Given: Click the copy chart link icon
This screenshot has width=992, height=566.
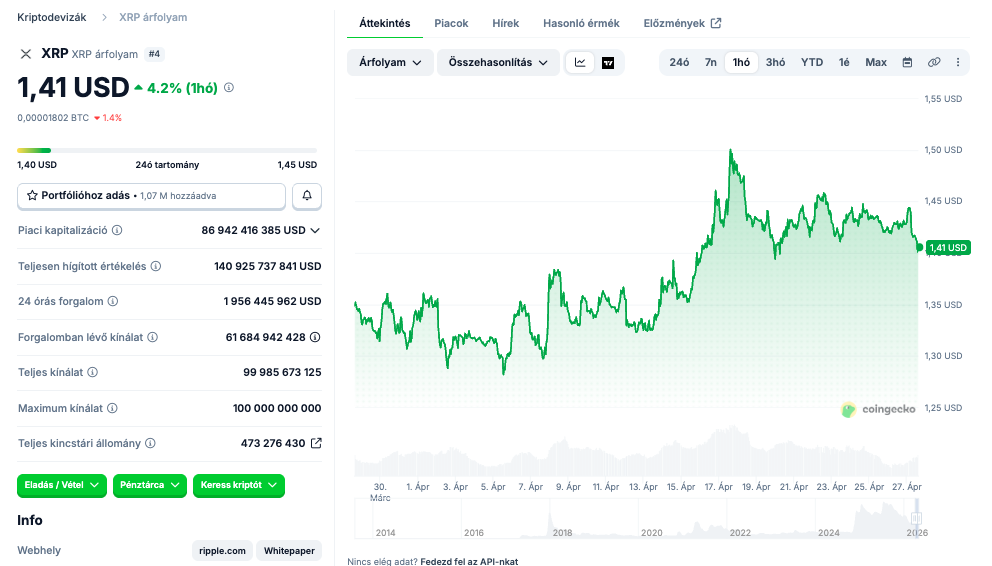Looking at the screenshot, I should point(934,62).
